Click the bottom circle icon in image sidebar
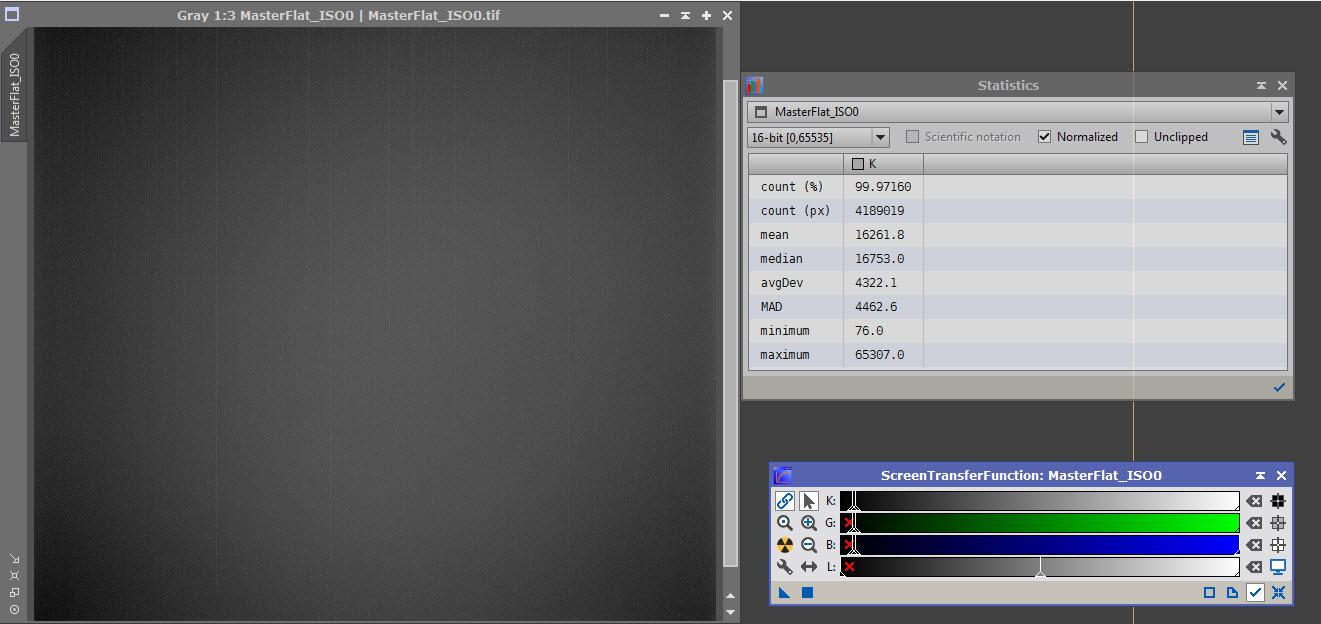 [x=14, y=609]
